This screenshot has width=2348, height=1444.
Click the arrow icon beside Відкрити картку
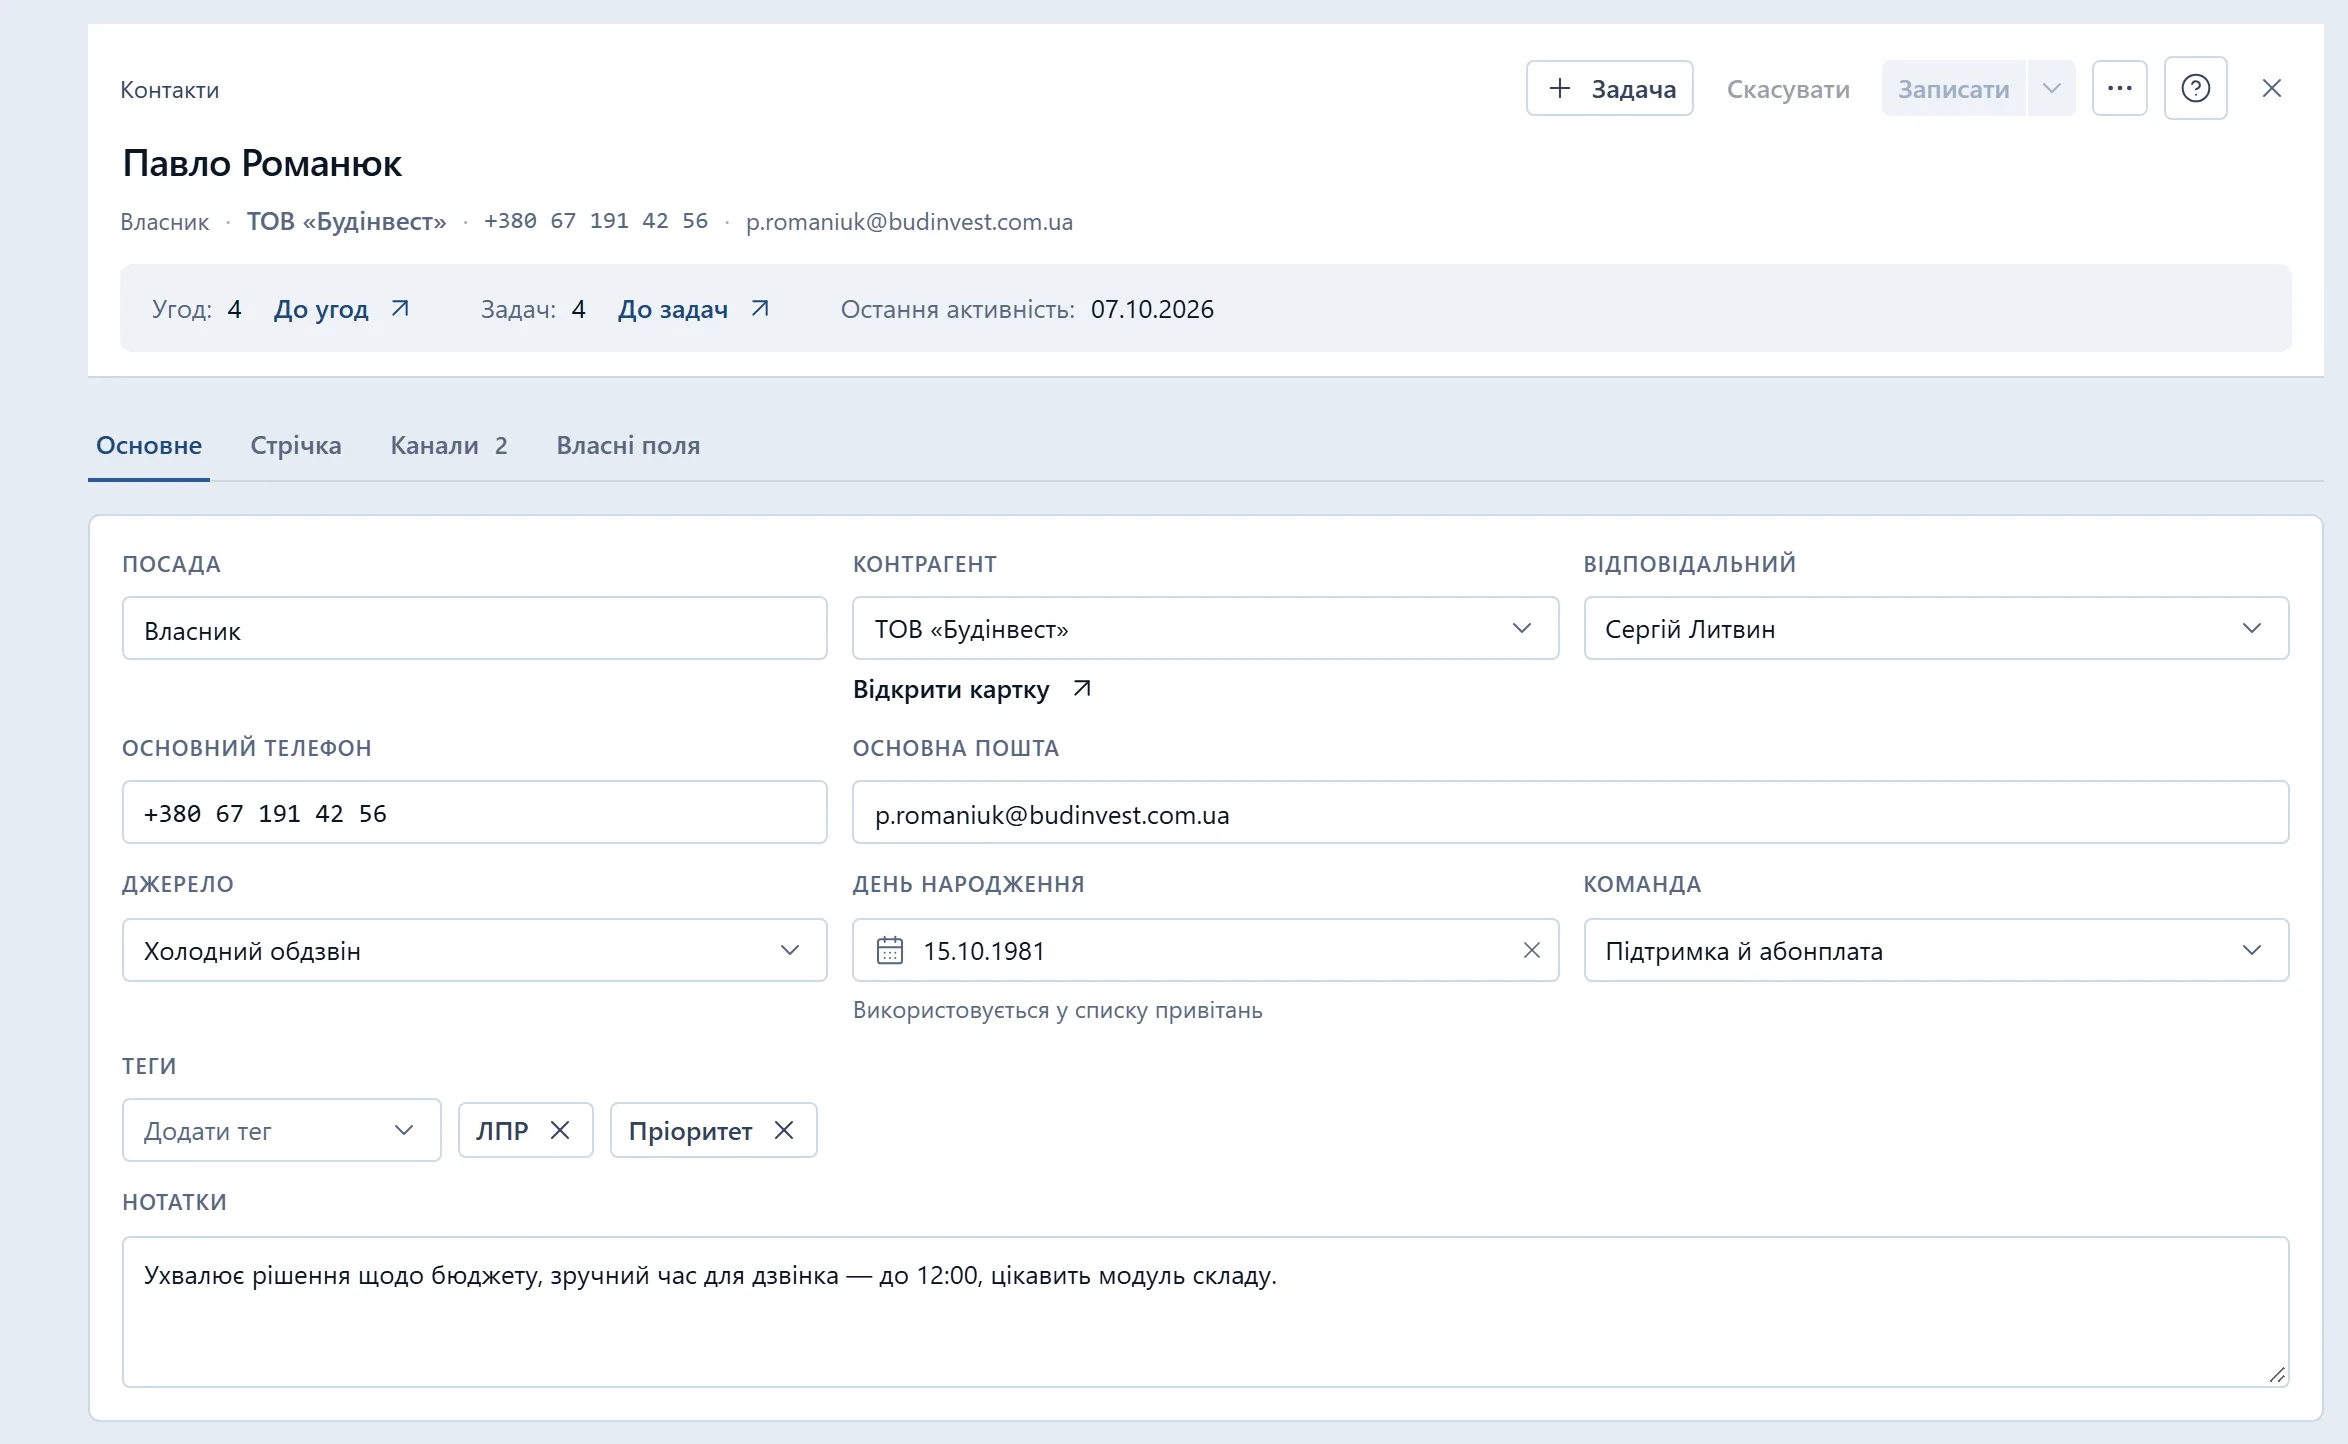1081,688
